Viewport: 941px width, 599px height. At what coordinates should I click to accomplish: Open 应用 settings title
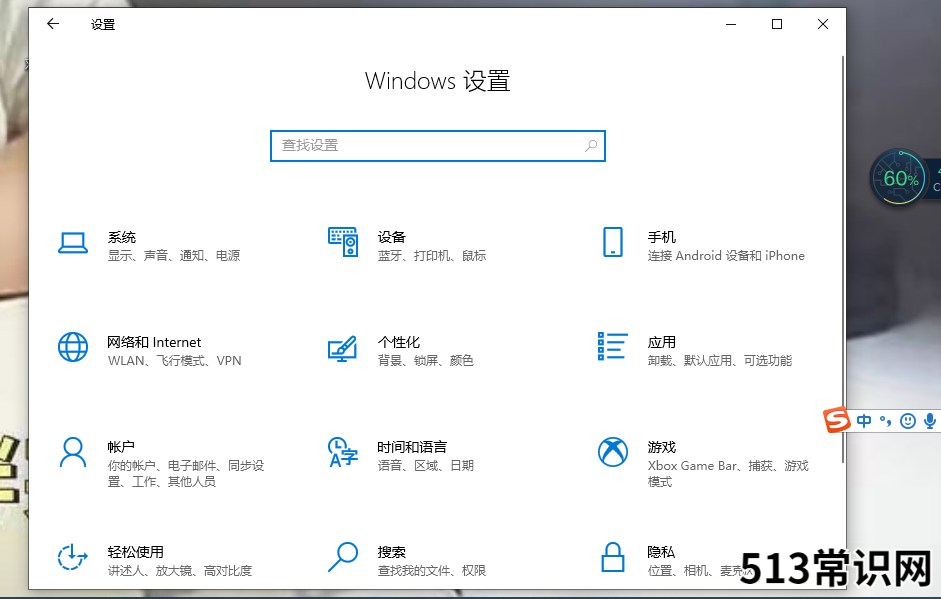pyautogui.click(x=661, y=342)
